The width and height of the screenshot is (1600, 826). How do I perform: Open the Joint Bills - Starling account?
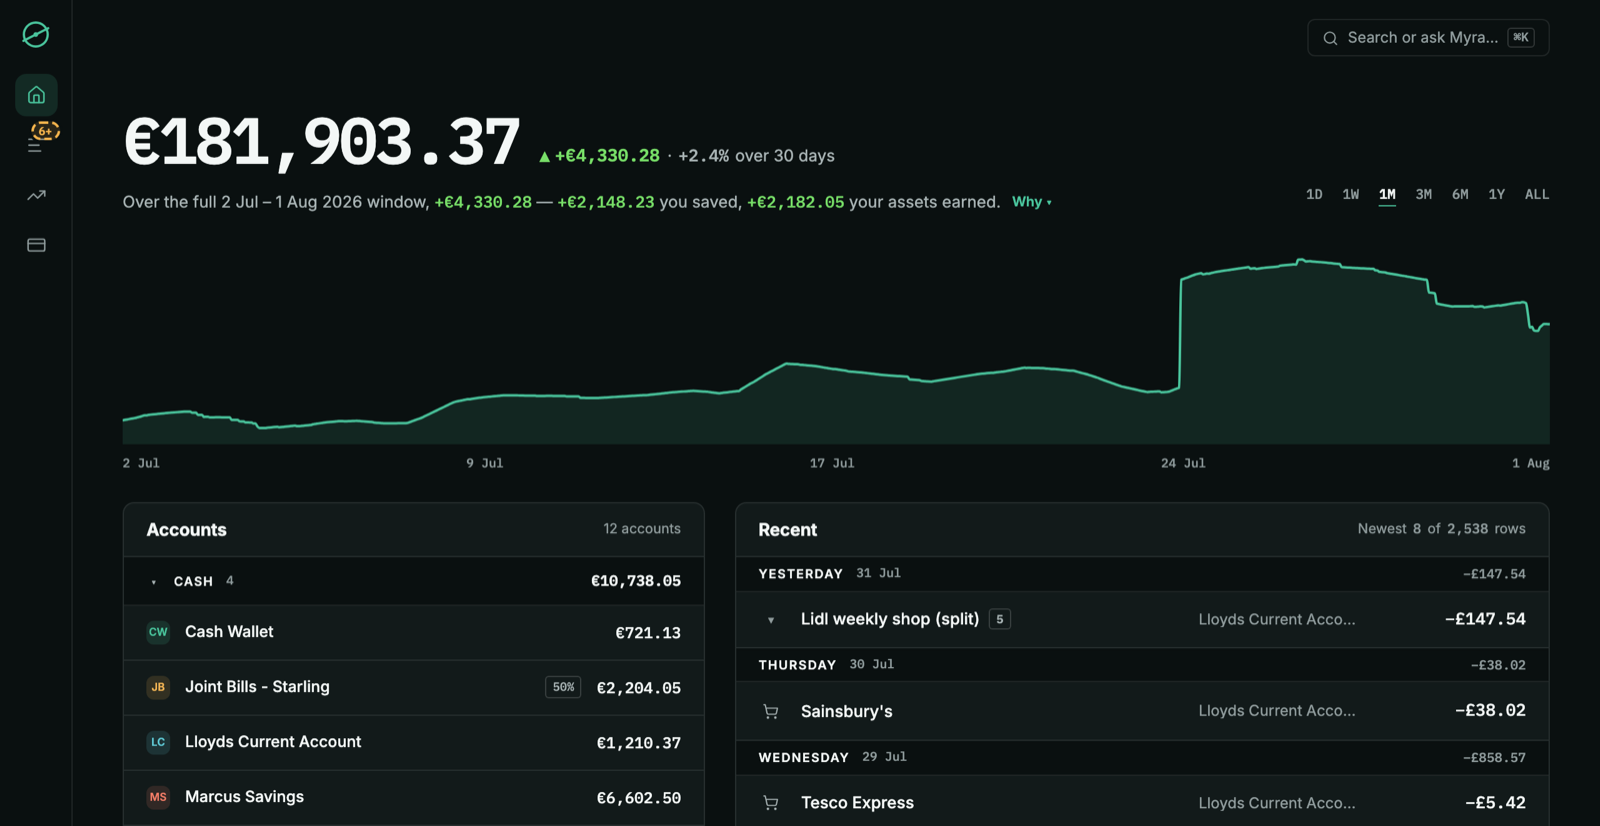tap(413, 687)
